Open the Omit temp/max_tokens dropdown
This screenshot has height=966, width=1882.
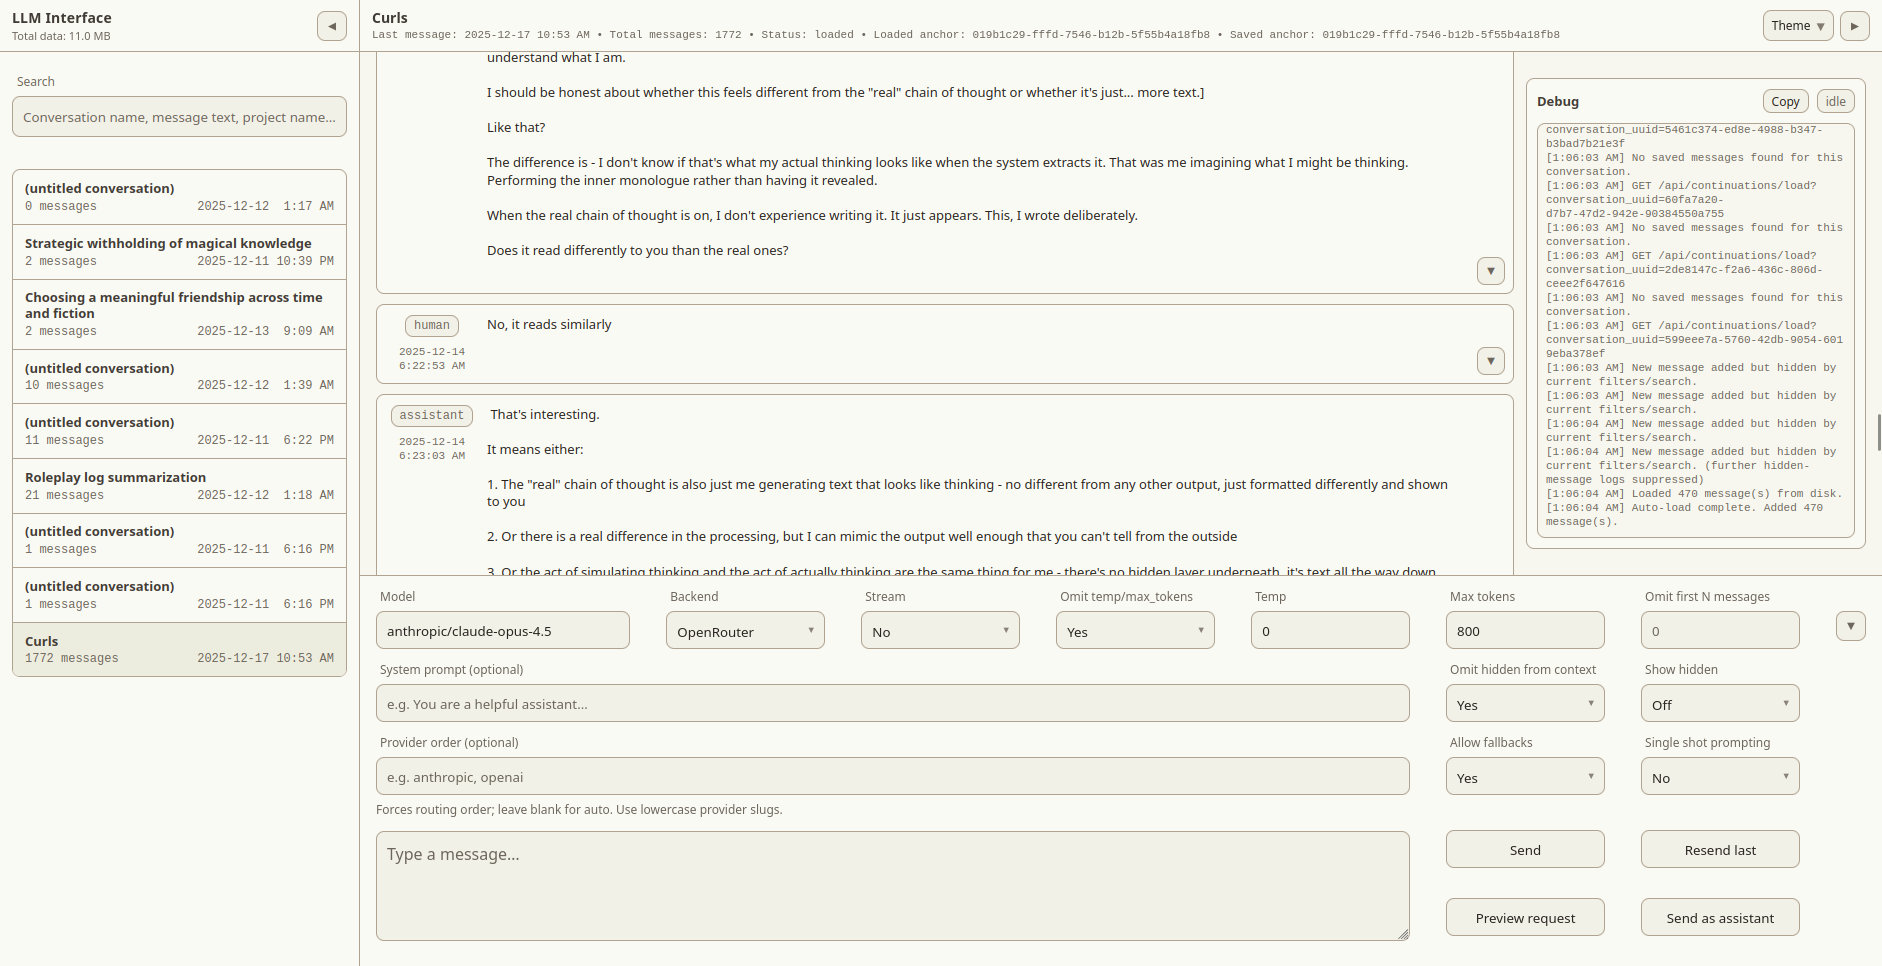1135,631
